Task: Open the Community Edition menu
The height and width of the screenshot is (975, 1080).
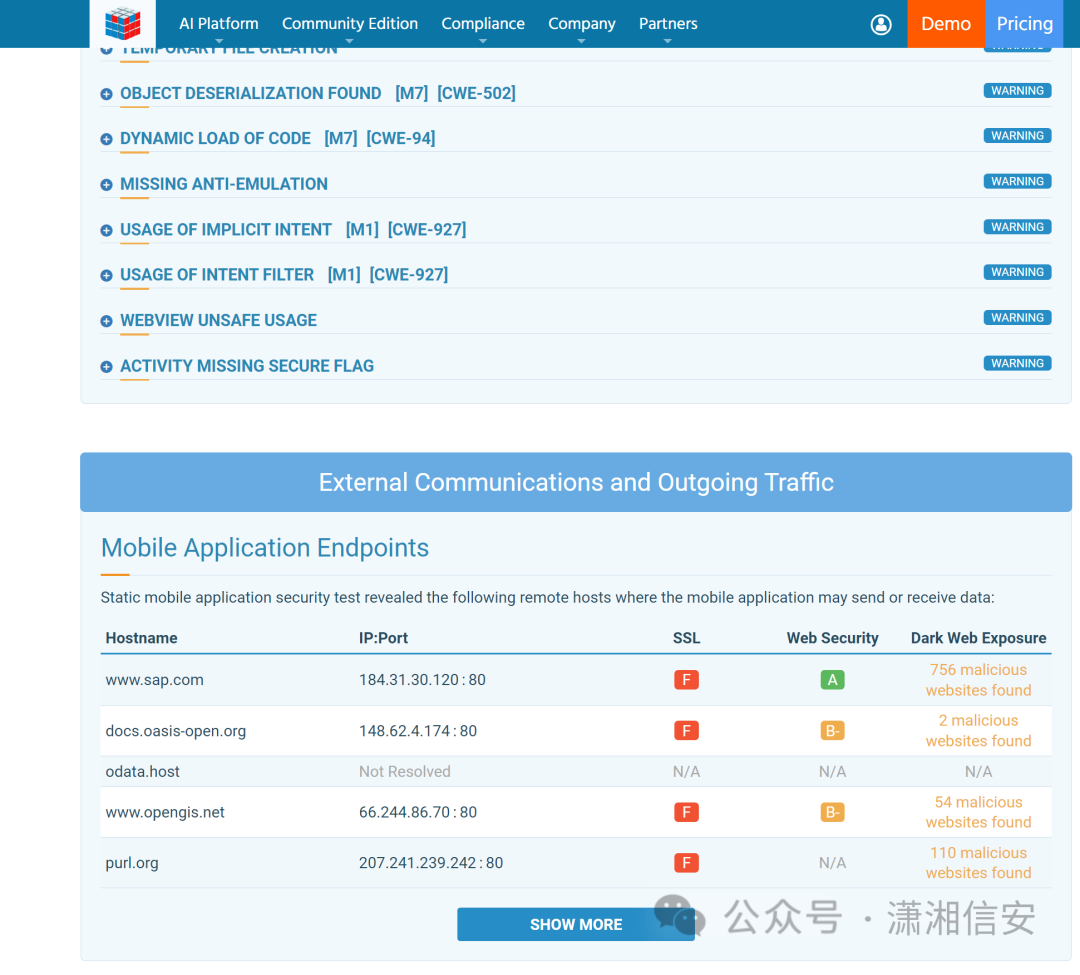Action: [x=350, y=24]
